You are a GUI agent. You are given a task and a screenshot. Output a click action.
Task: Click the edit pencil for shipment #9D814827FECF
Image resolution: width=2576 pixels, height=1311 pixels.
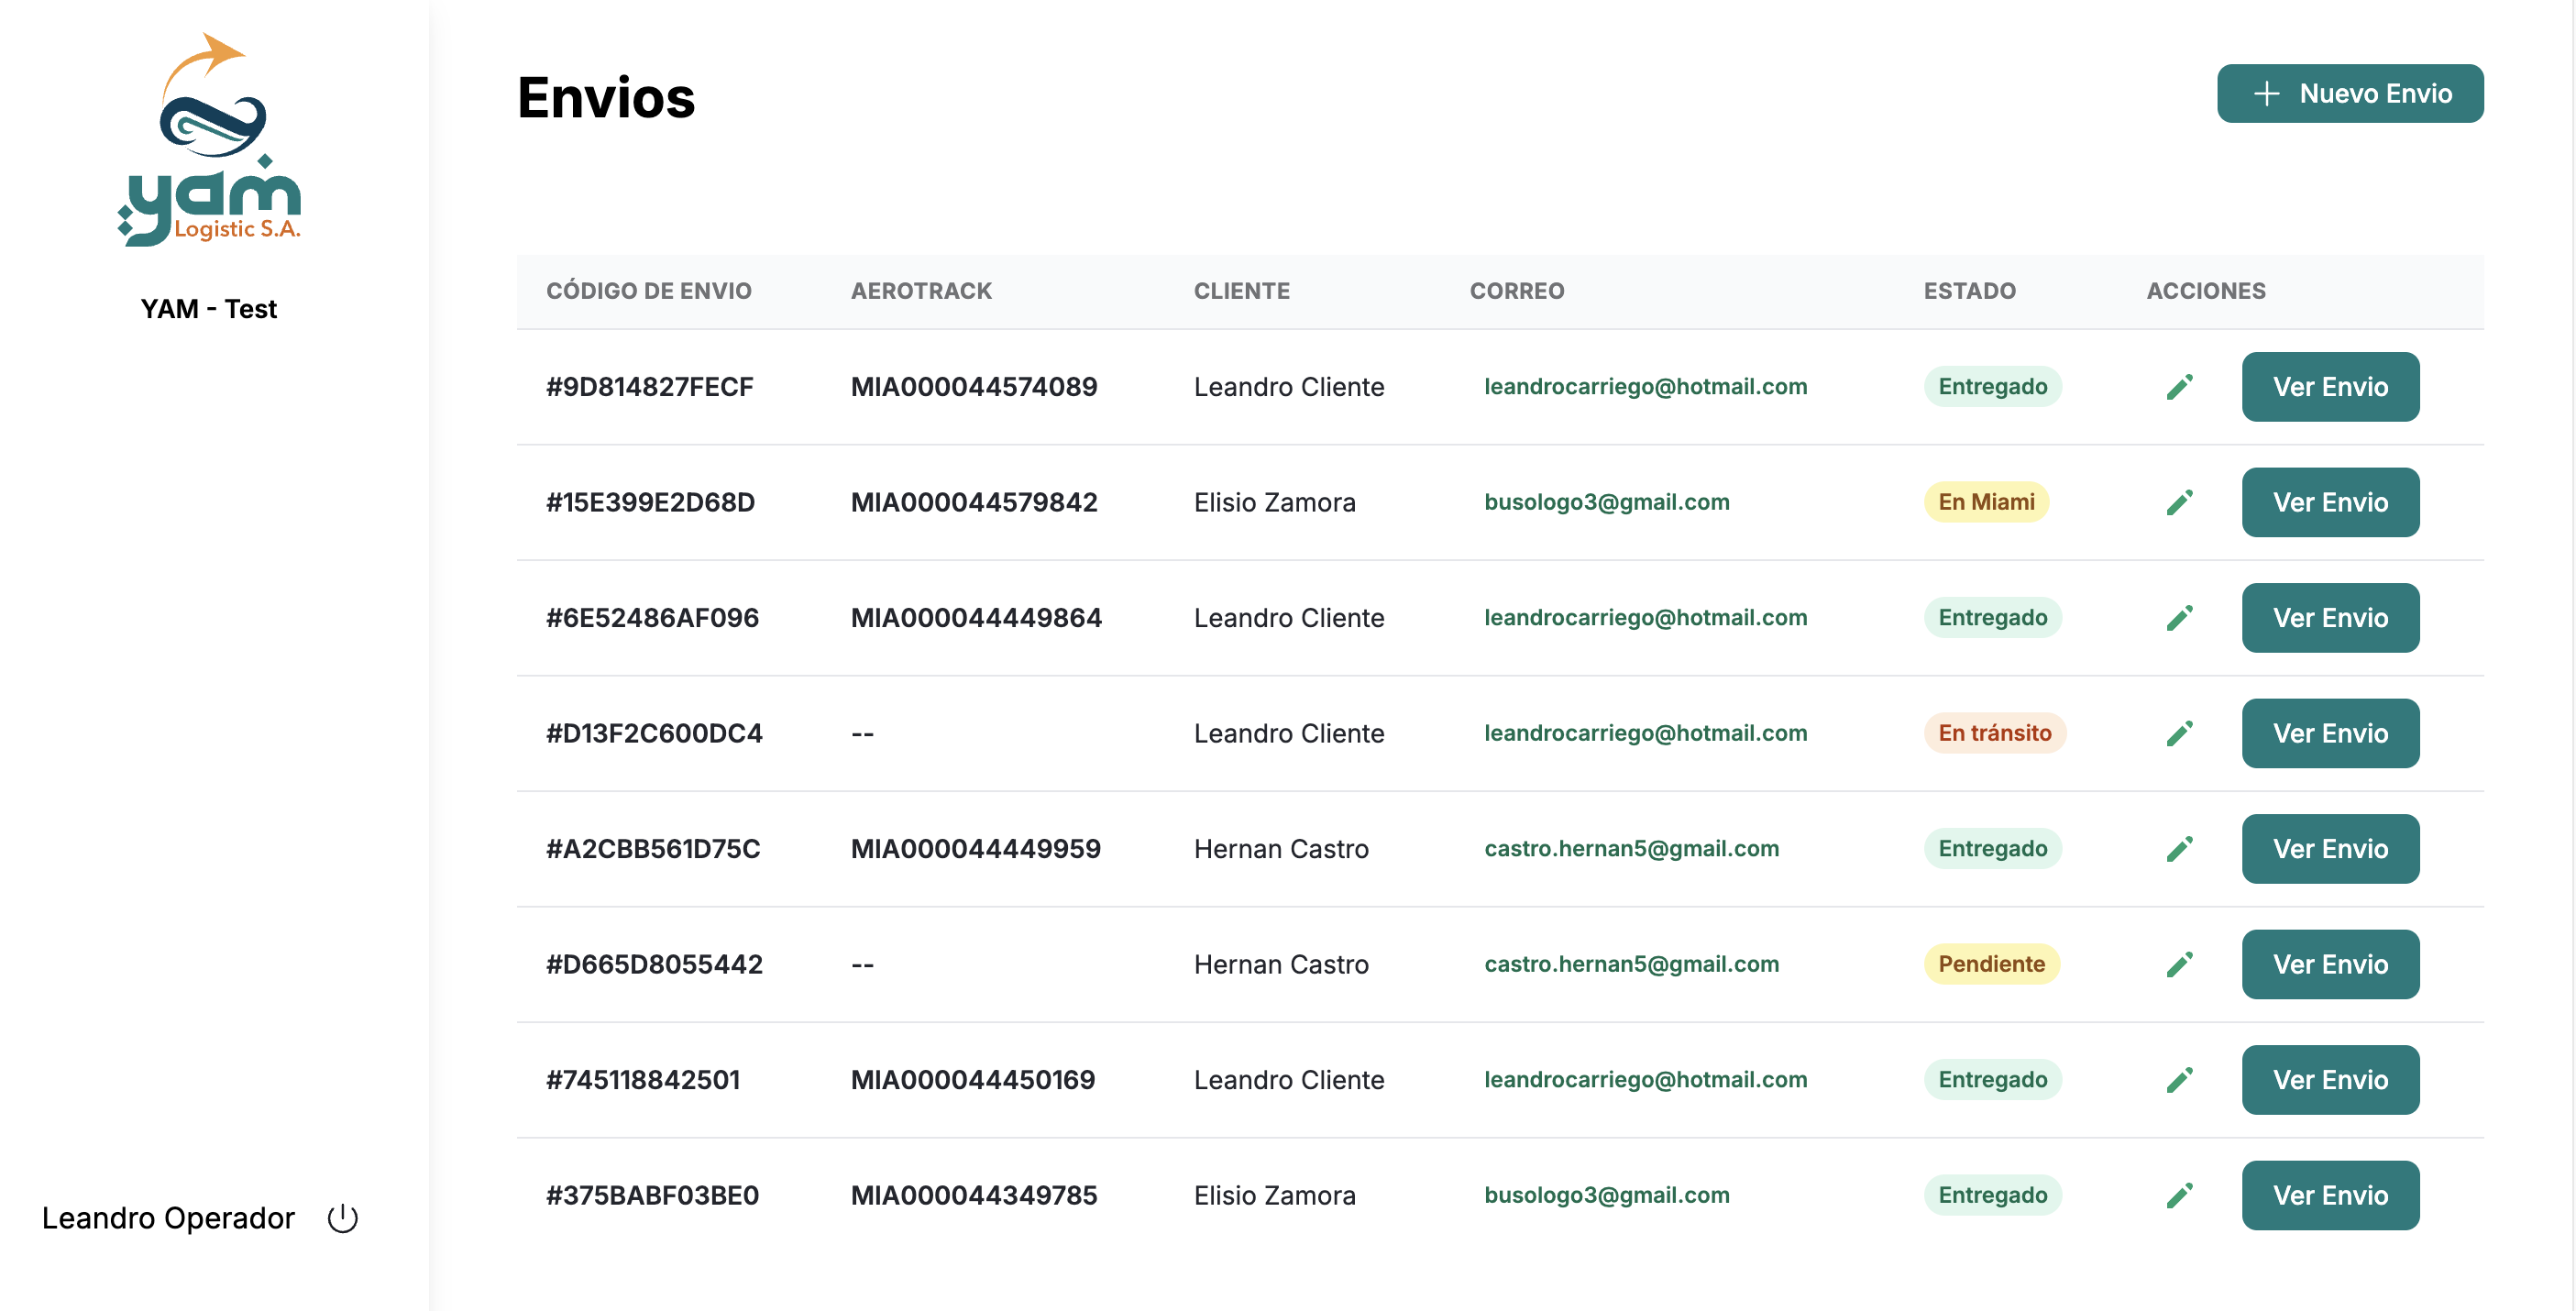pyautogui.click(x=2179, y=387)
